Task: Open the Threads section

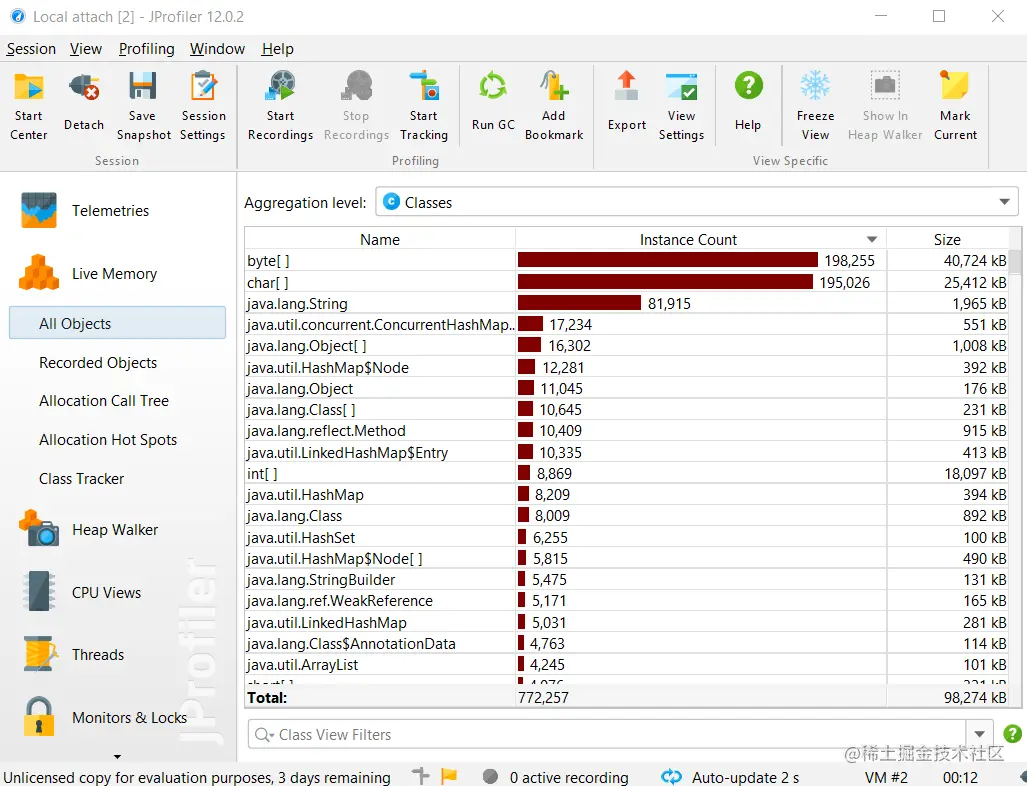Action: [73, 654]
